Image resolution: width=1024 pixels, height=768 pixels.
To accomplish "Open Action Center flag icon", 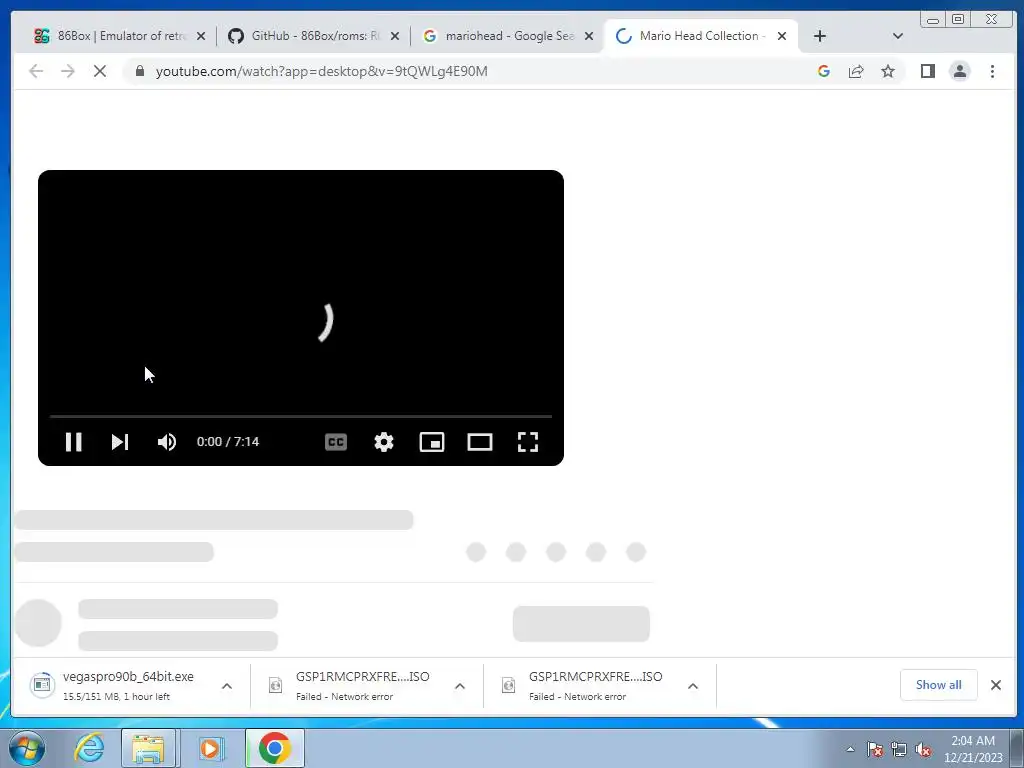I will tap(875, 749).
